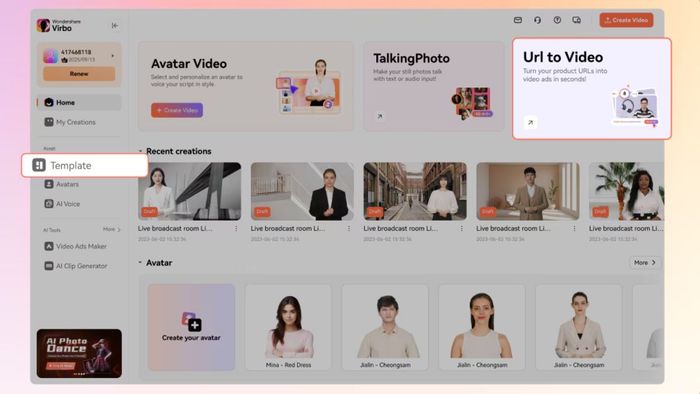Open the mail inbox icon in header
This screenshot has width=700, height=394.
point(518,20)
